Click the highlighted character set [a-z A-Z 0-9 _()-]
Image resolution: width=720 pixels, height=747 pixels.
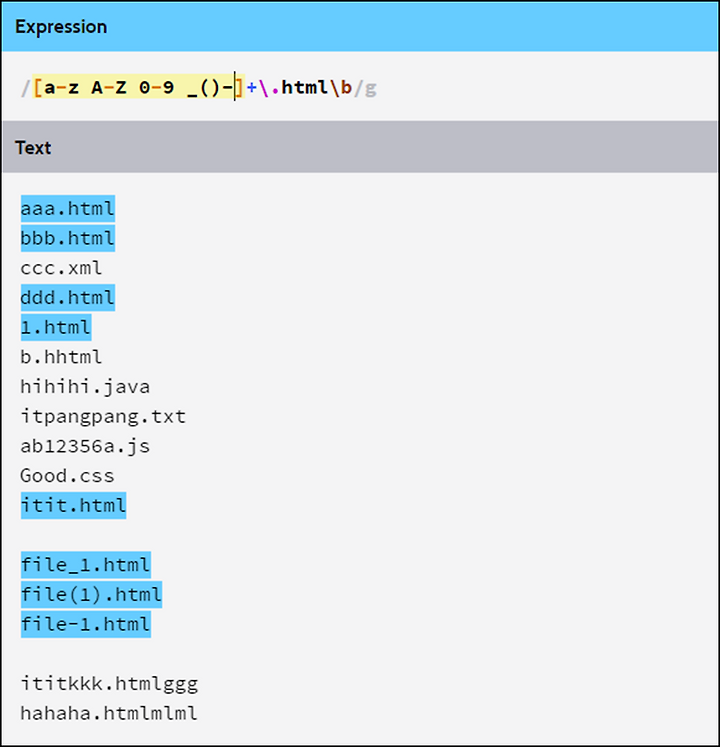coord(138,87)
